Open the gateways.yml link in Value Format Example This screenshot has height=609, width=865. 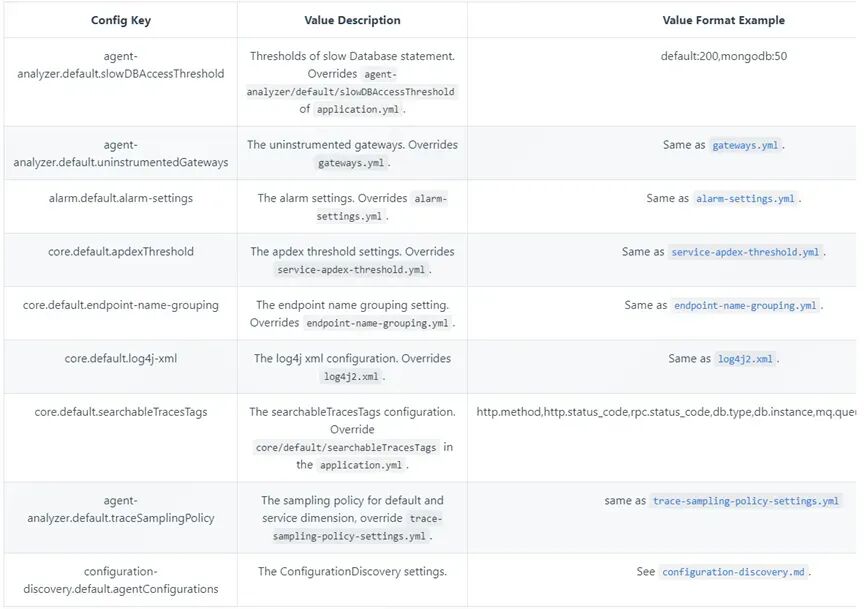tap(745, 145)
